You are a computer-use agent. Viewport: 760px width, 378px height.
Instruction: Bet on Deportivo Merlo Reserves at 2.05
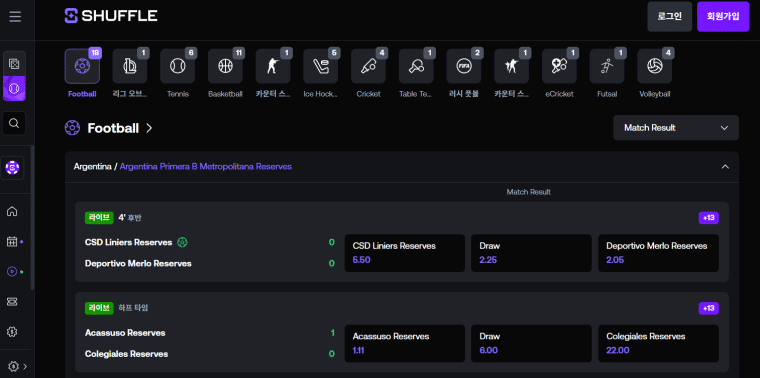(x=658, y=253)
